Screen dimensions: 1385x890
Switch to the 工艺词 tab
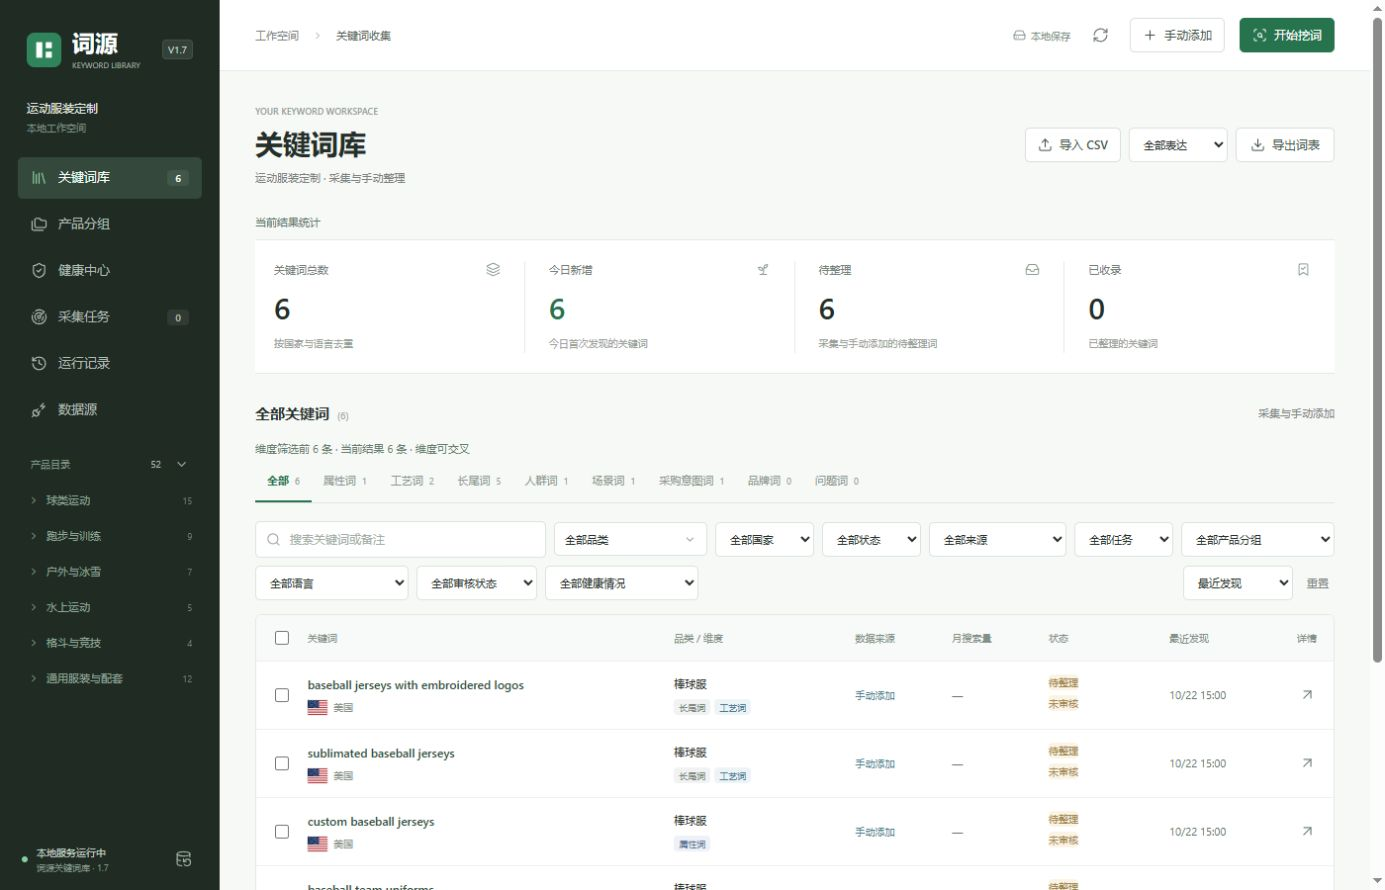coord(412,481)
